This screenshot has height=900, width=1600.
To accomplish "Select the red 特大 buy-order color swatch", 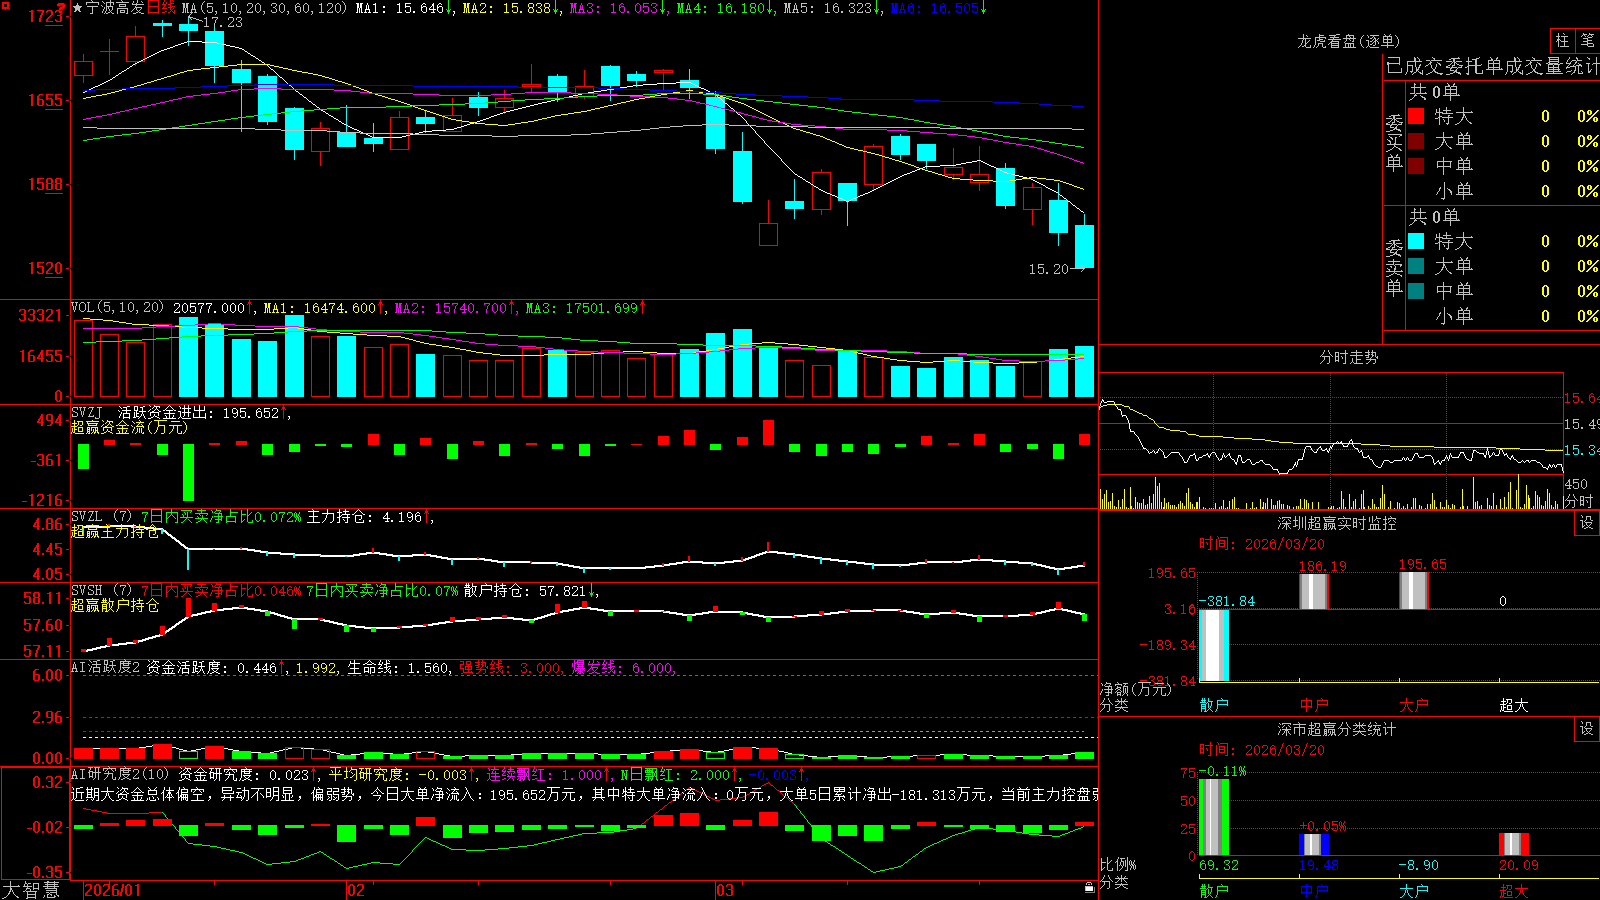I will pyautogui.click(x=1416, y=116).
